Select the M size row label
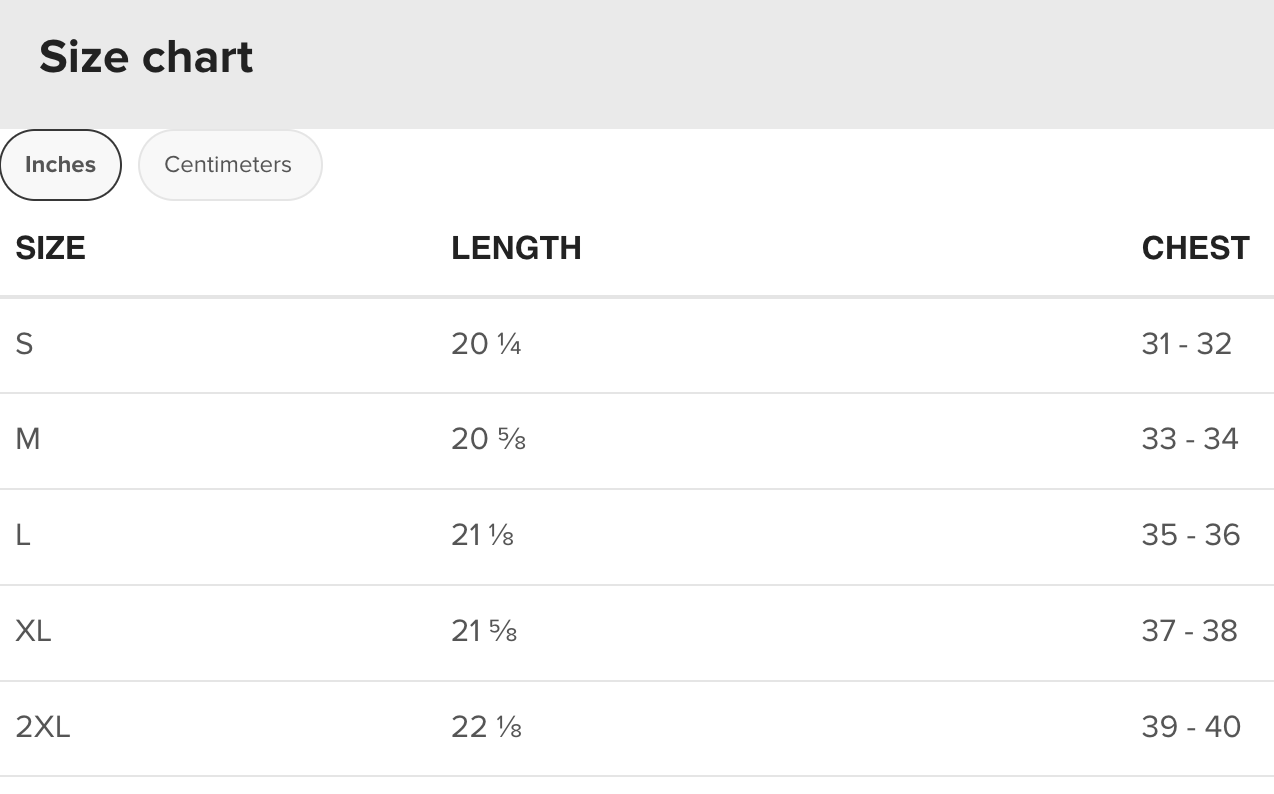 pos(28,439)
